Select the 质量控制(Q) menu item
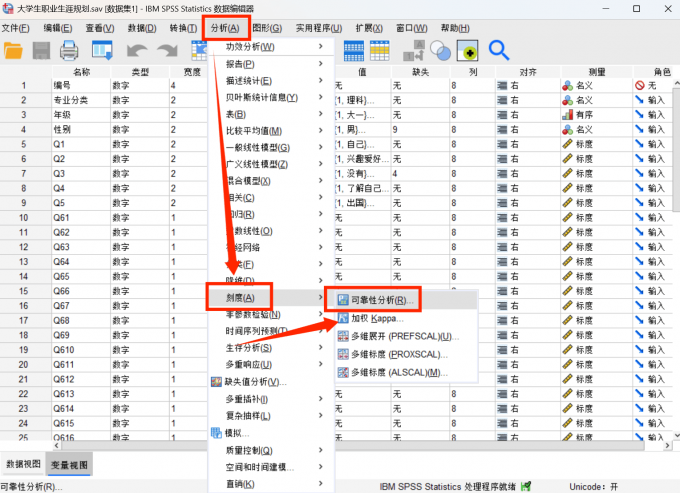This screenshot has width=680, height=493. 271,451
